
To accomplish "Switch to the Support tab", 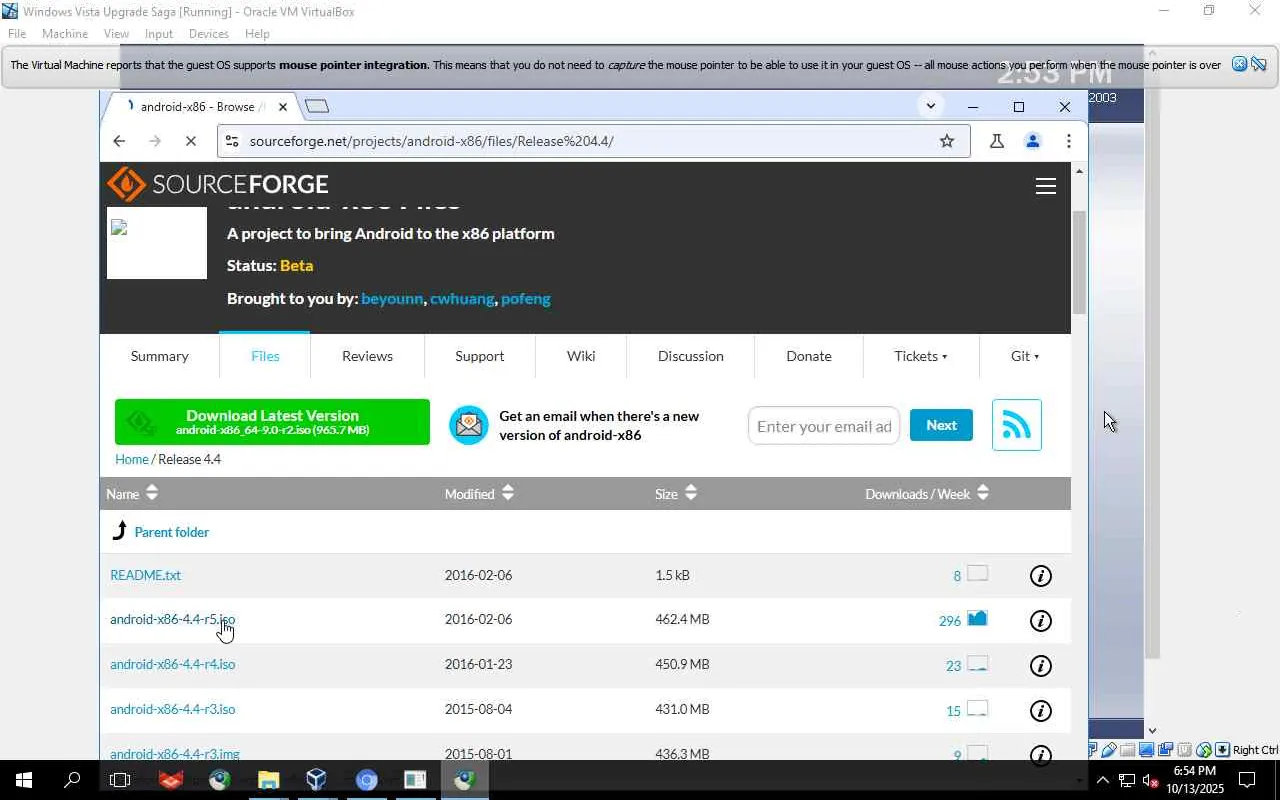I will pos(480,356).
